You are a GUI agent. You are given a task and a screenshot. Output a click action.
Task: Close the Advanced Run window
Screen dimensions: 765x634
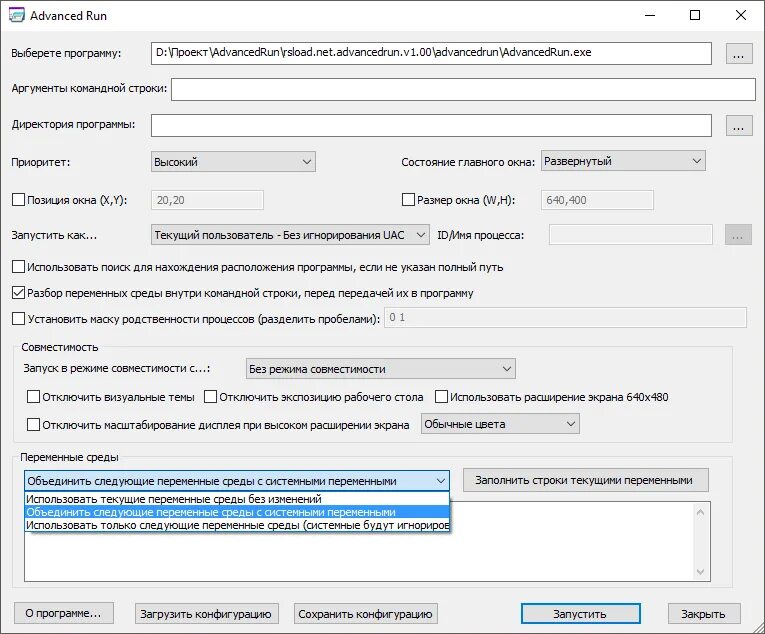click(741, 15)
